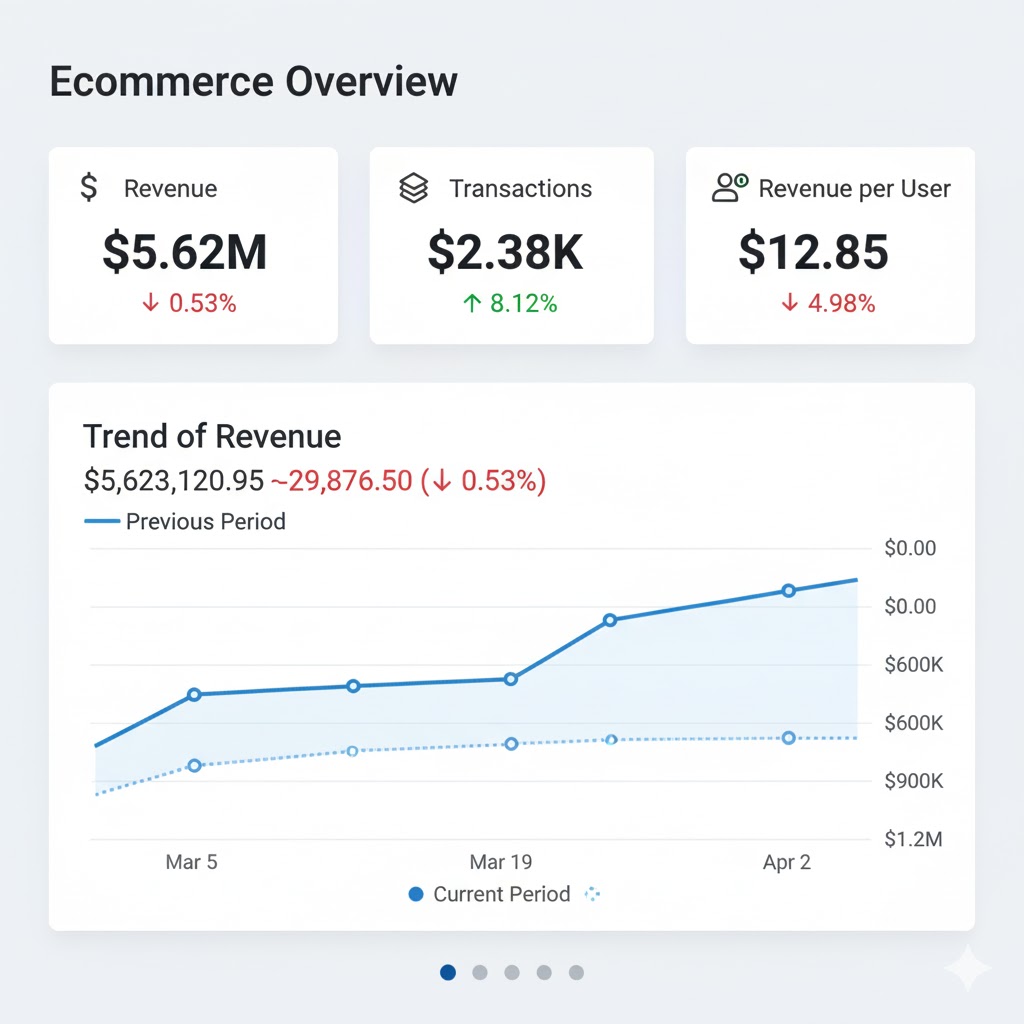This screenshot has height=1024, width=1024.
Task: Click the dollar sign icon beside Revenue
Action: point(89,188)
